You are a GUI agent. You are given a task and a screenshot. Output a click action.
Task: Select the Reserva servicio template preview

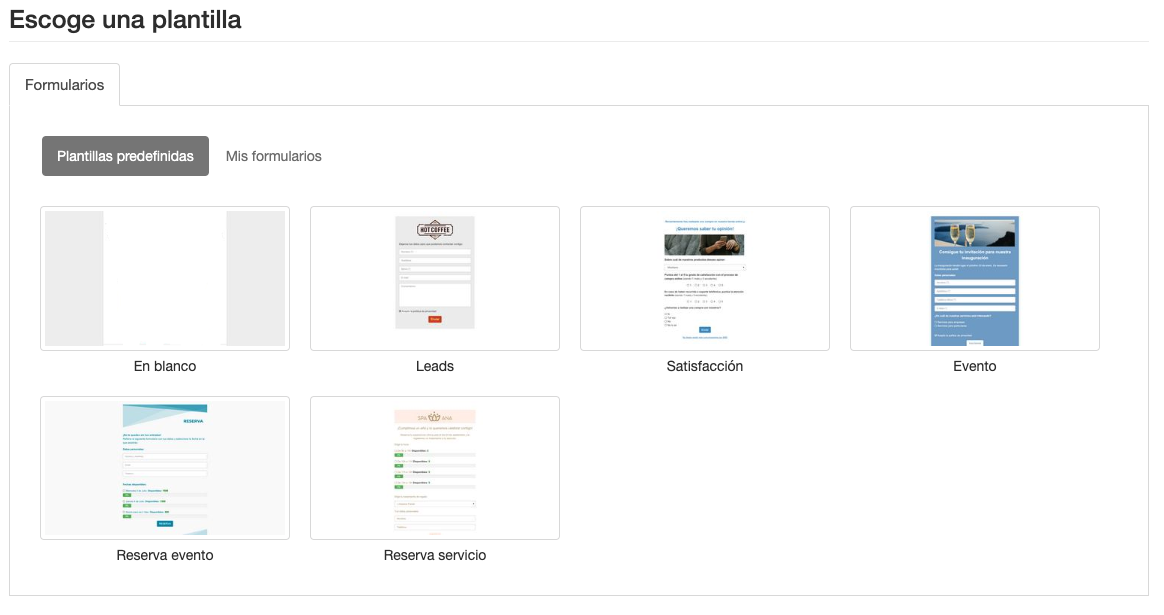tap(435, 468)
